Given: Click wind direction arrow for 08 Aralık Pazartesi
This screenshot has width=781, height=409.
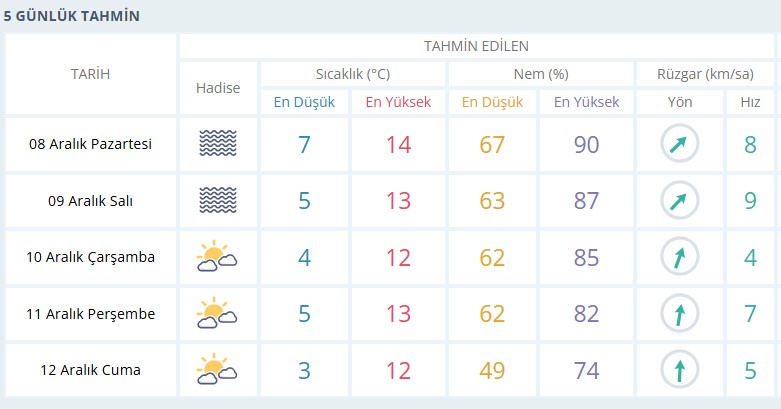Looking at the screenshot, I should coord(679,144).
